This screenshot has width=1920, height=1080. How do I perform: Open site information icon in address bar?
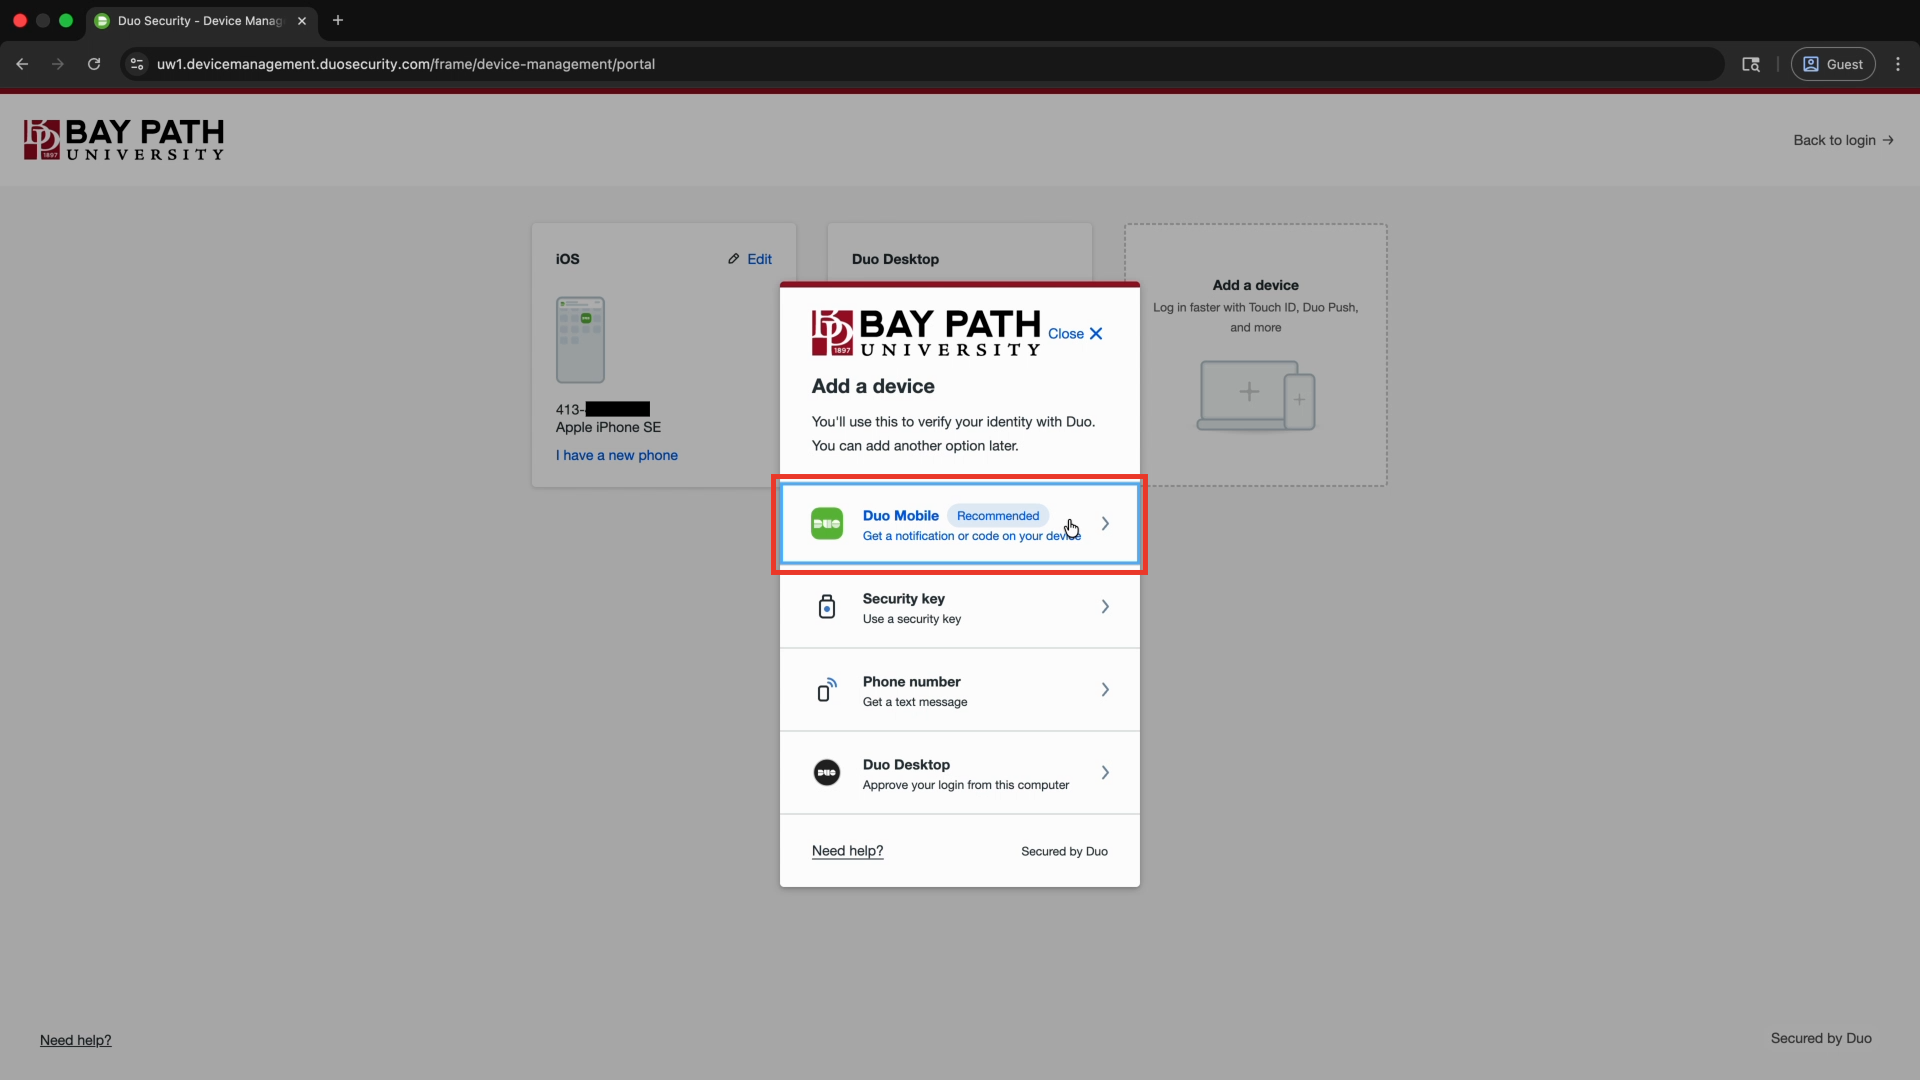click(138, 64)
